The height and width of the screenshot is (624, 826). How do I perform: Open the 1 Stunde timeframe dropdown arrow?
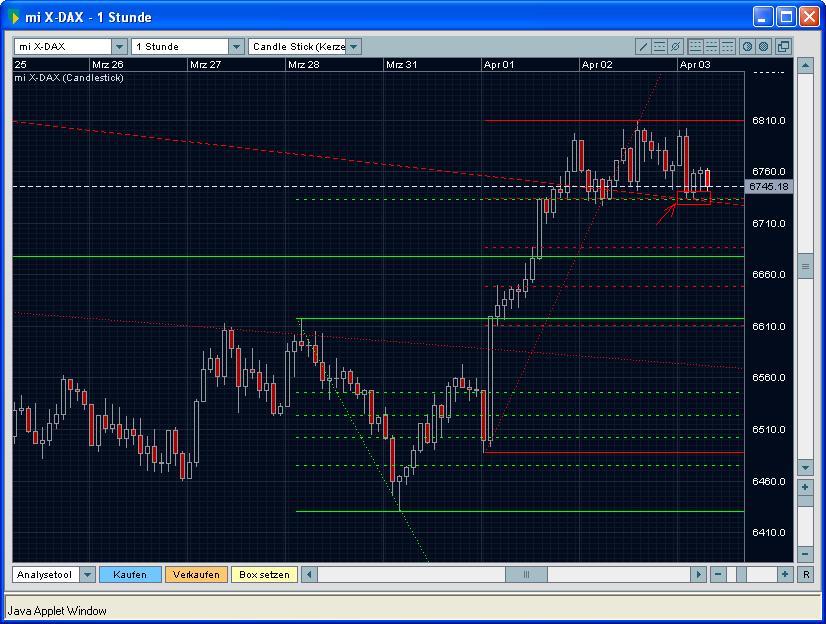pos(237,46)
